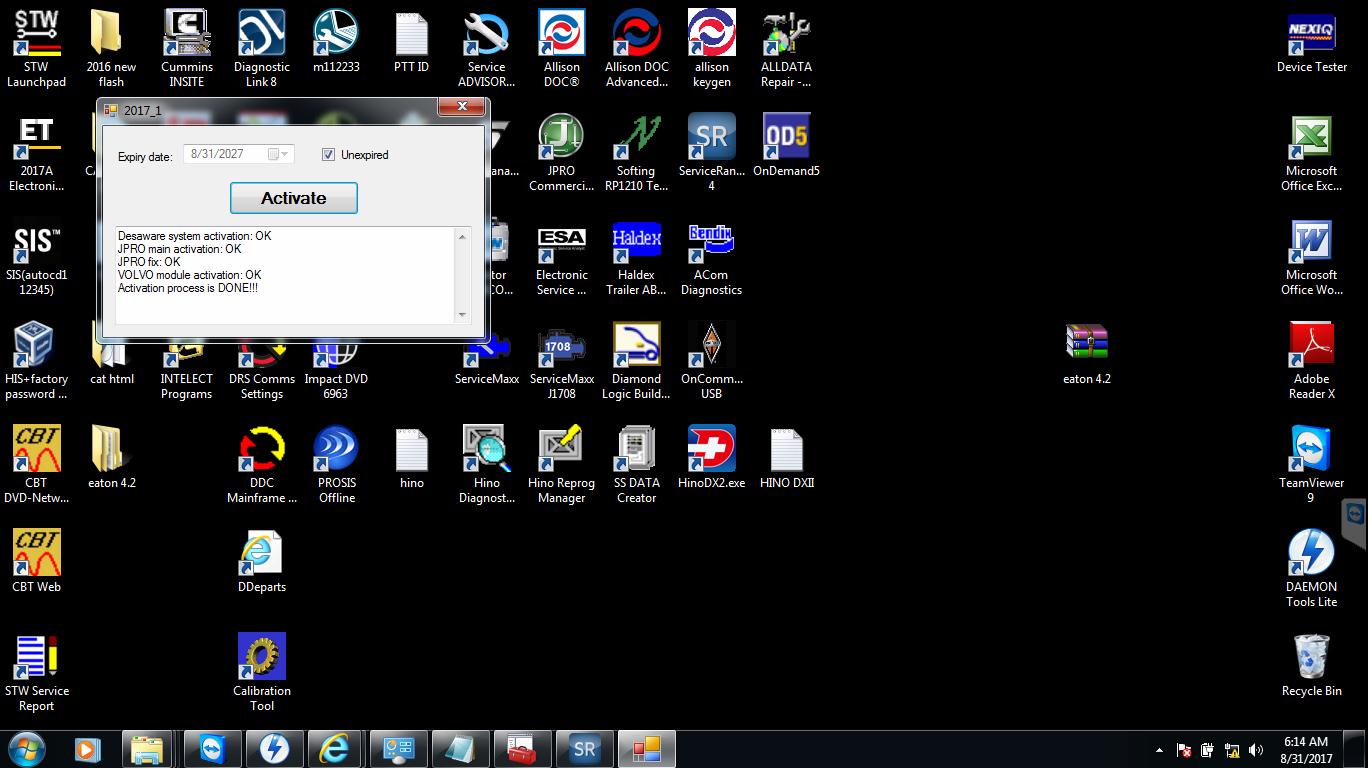Open the STW Launchpad desktop icon

tap(36, 48)
